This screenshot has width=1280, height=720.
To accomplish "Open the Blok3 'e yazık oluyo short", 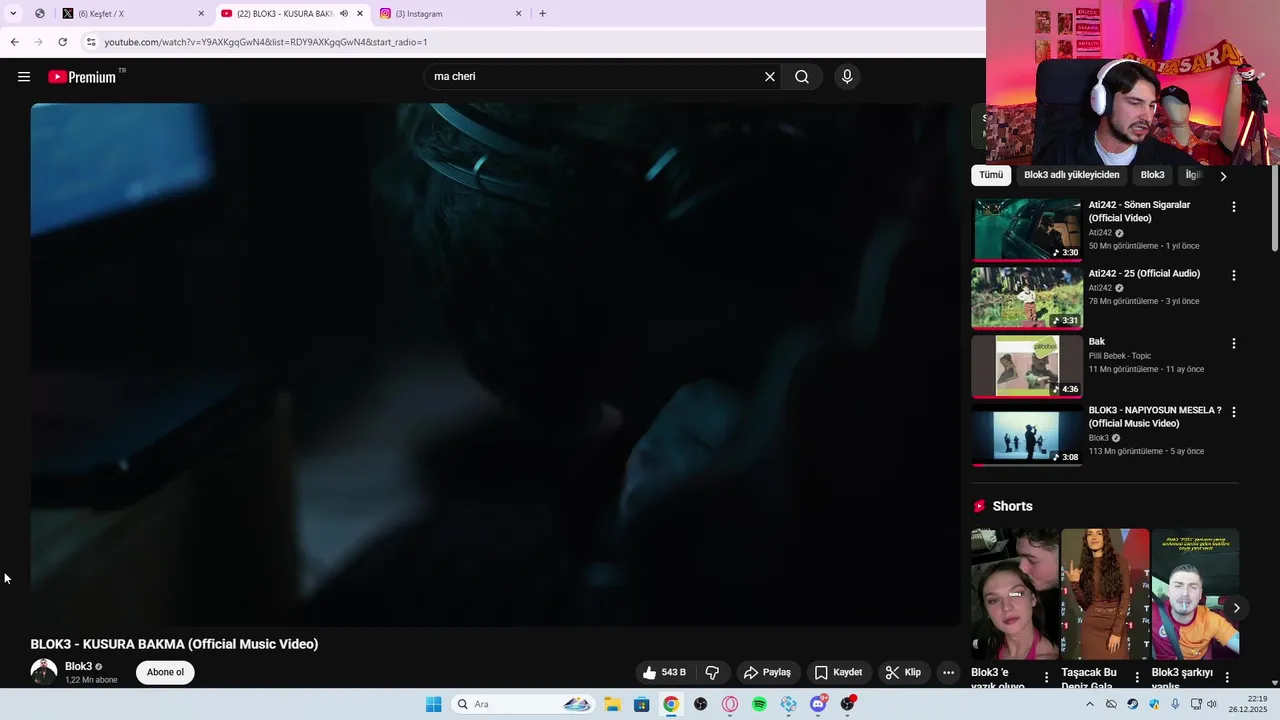I will point(1015,595).
